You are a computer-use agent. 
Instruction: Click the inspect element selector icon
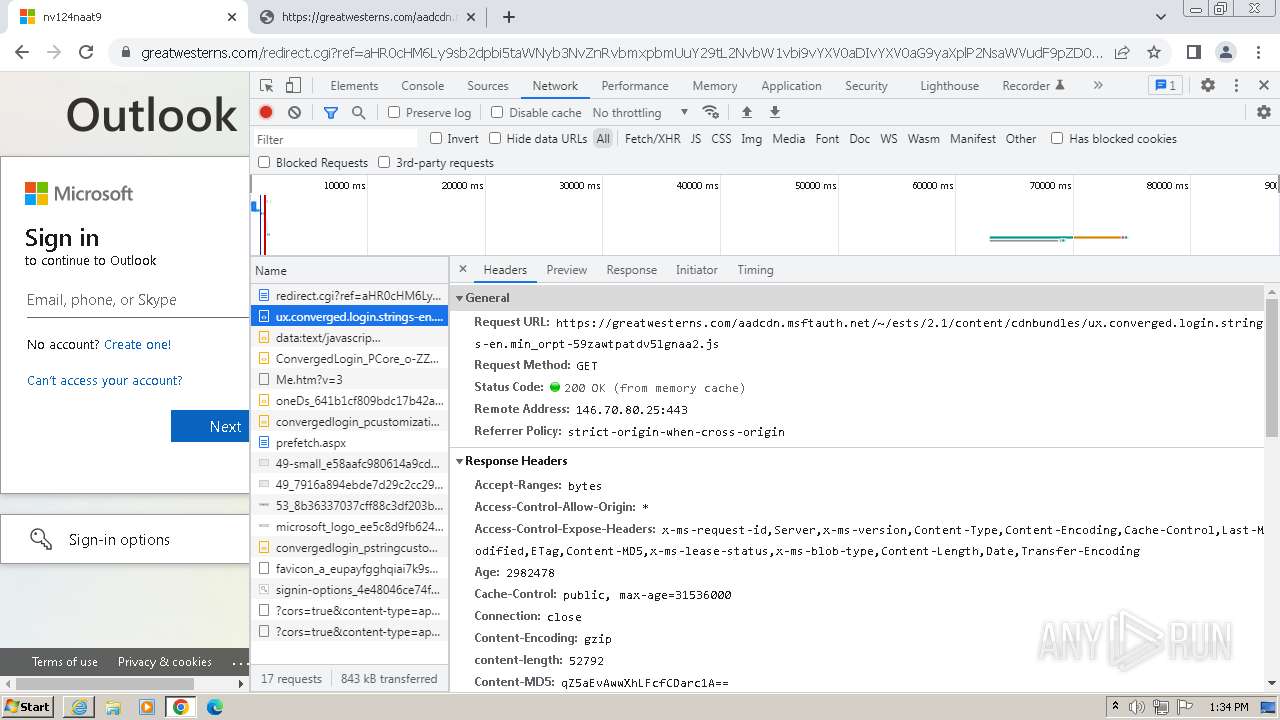(x=266, y=86)
